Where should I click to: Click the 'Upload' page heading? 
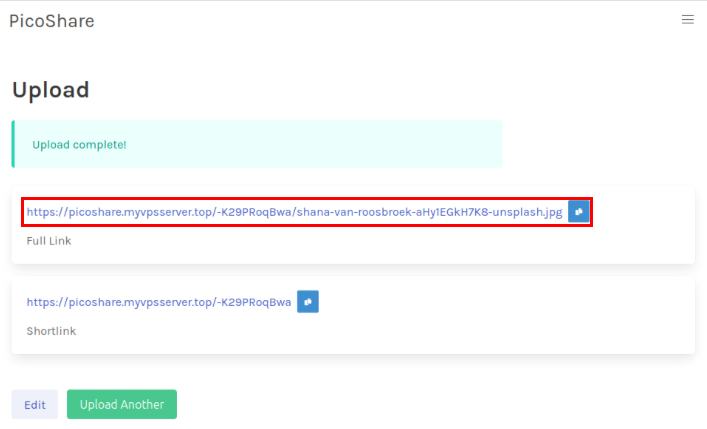point(50,90)
